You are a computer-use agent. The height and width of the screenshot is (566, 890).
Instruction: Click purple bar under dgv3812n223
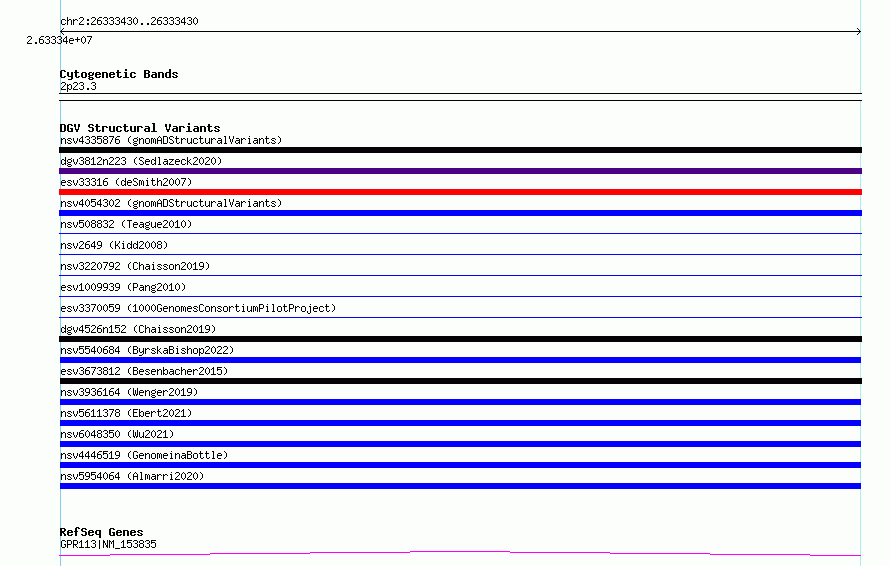(x=460, y=171)
